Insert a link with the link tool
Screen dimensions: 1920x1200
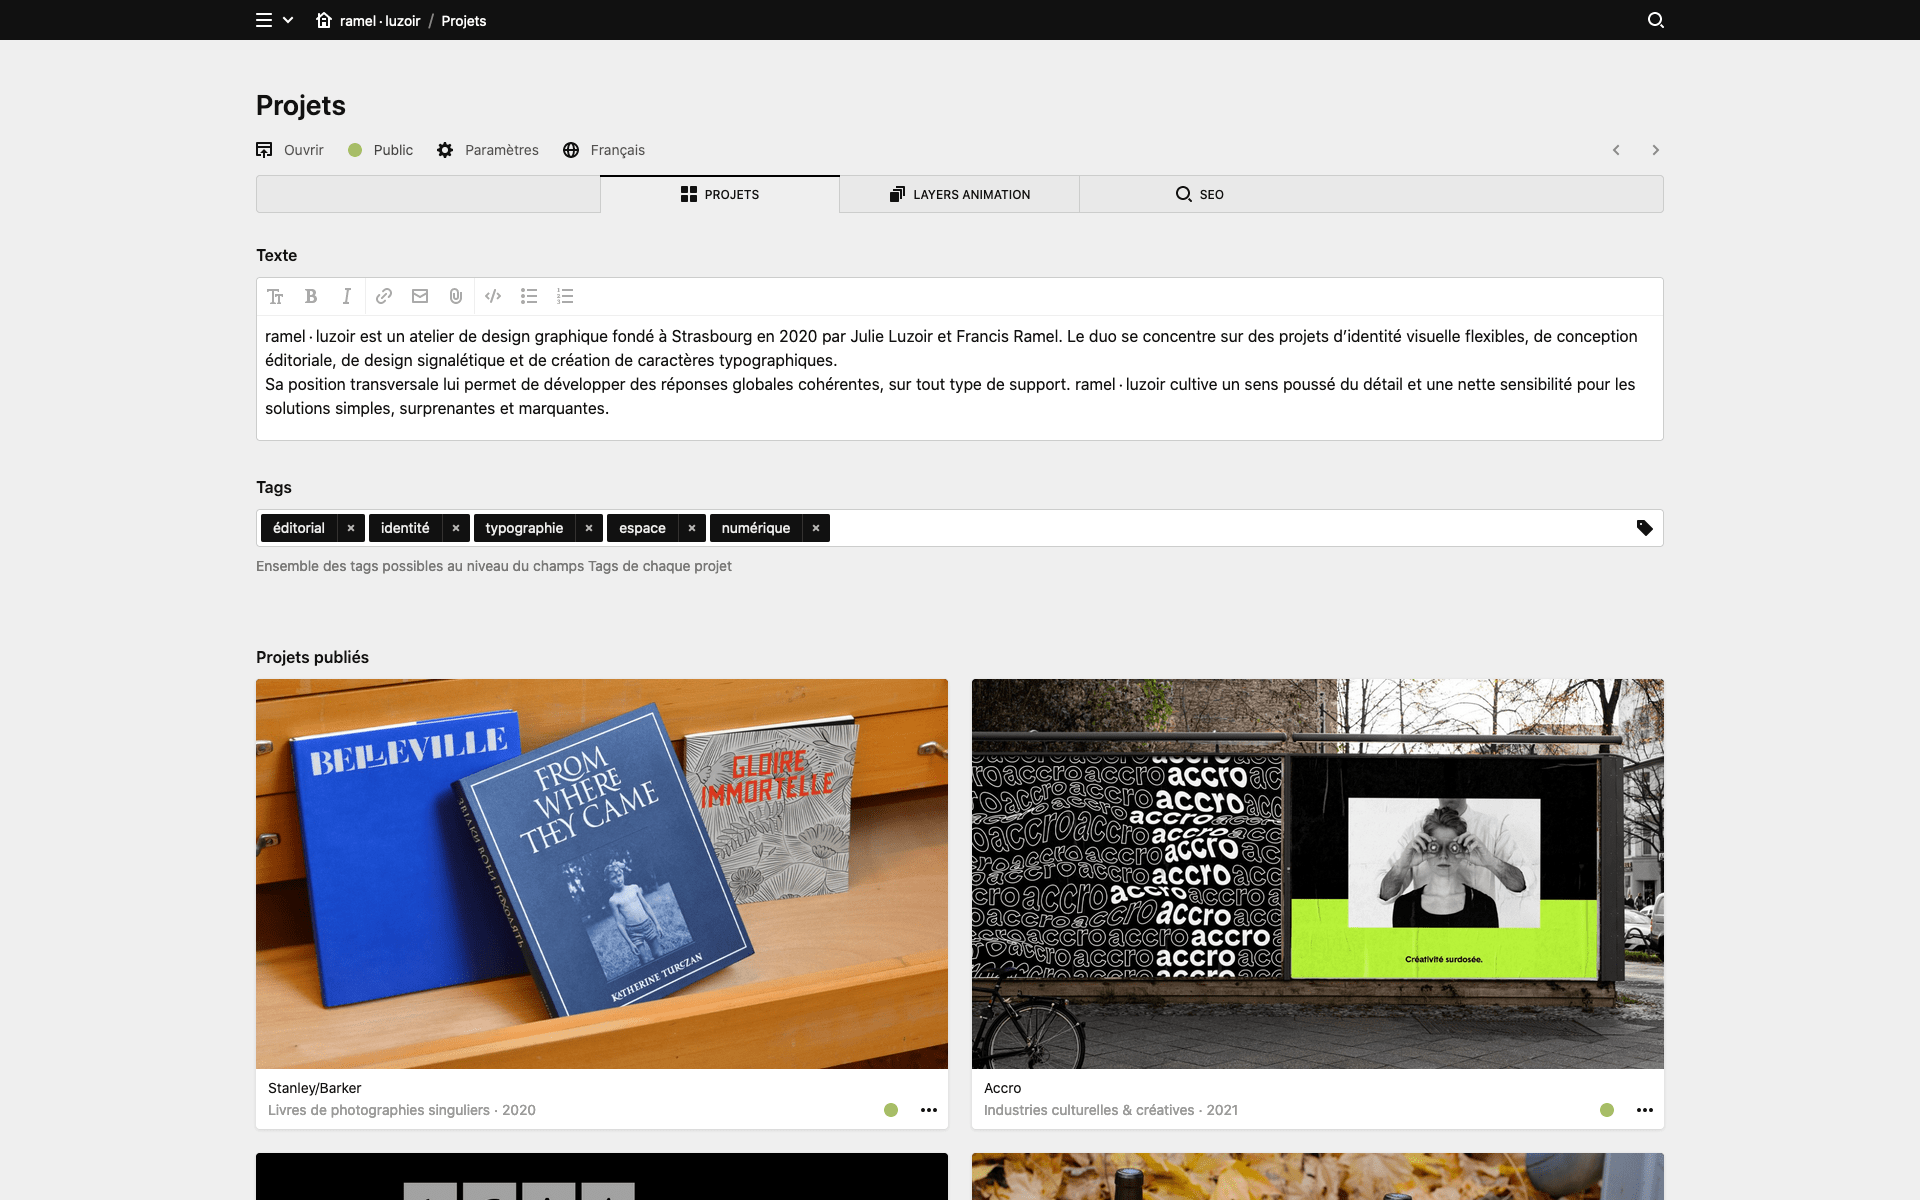pos(384,296)
